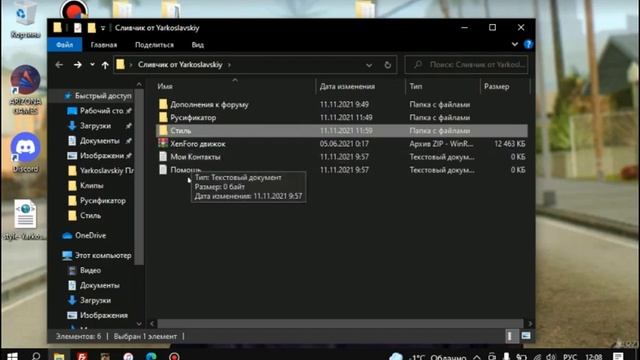Open the style HTML file on desktop

pos(25,220)
